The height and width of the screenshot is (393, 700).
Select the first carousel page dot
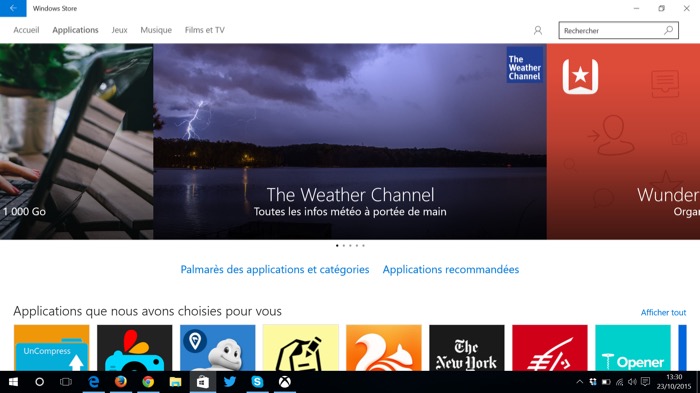[337, 246]
